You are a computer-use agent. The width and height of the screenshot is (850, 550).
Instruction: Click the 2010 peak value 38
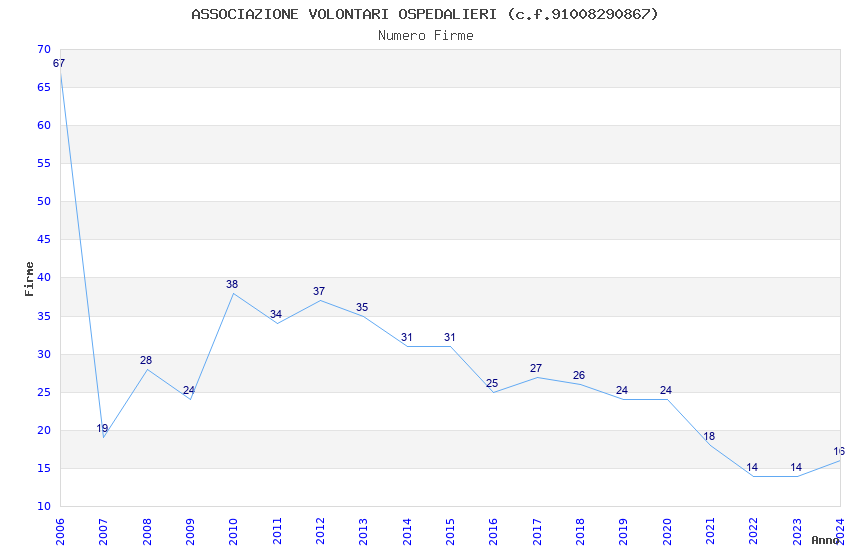click(x=232, y=284)
